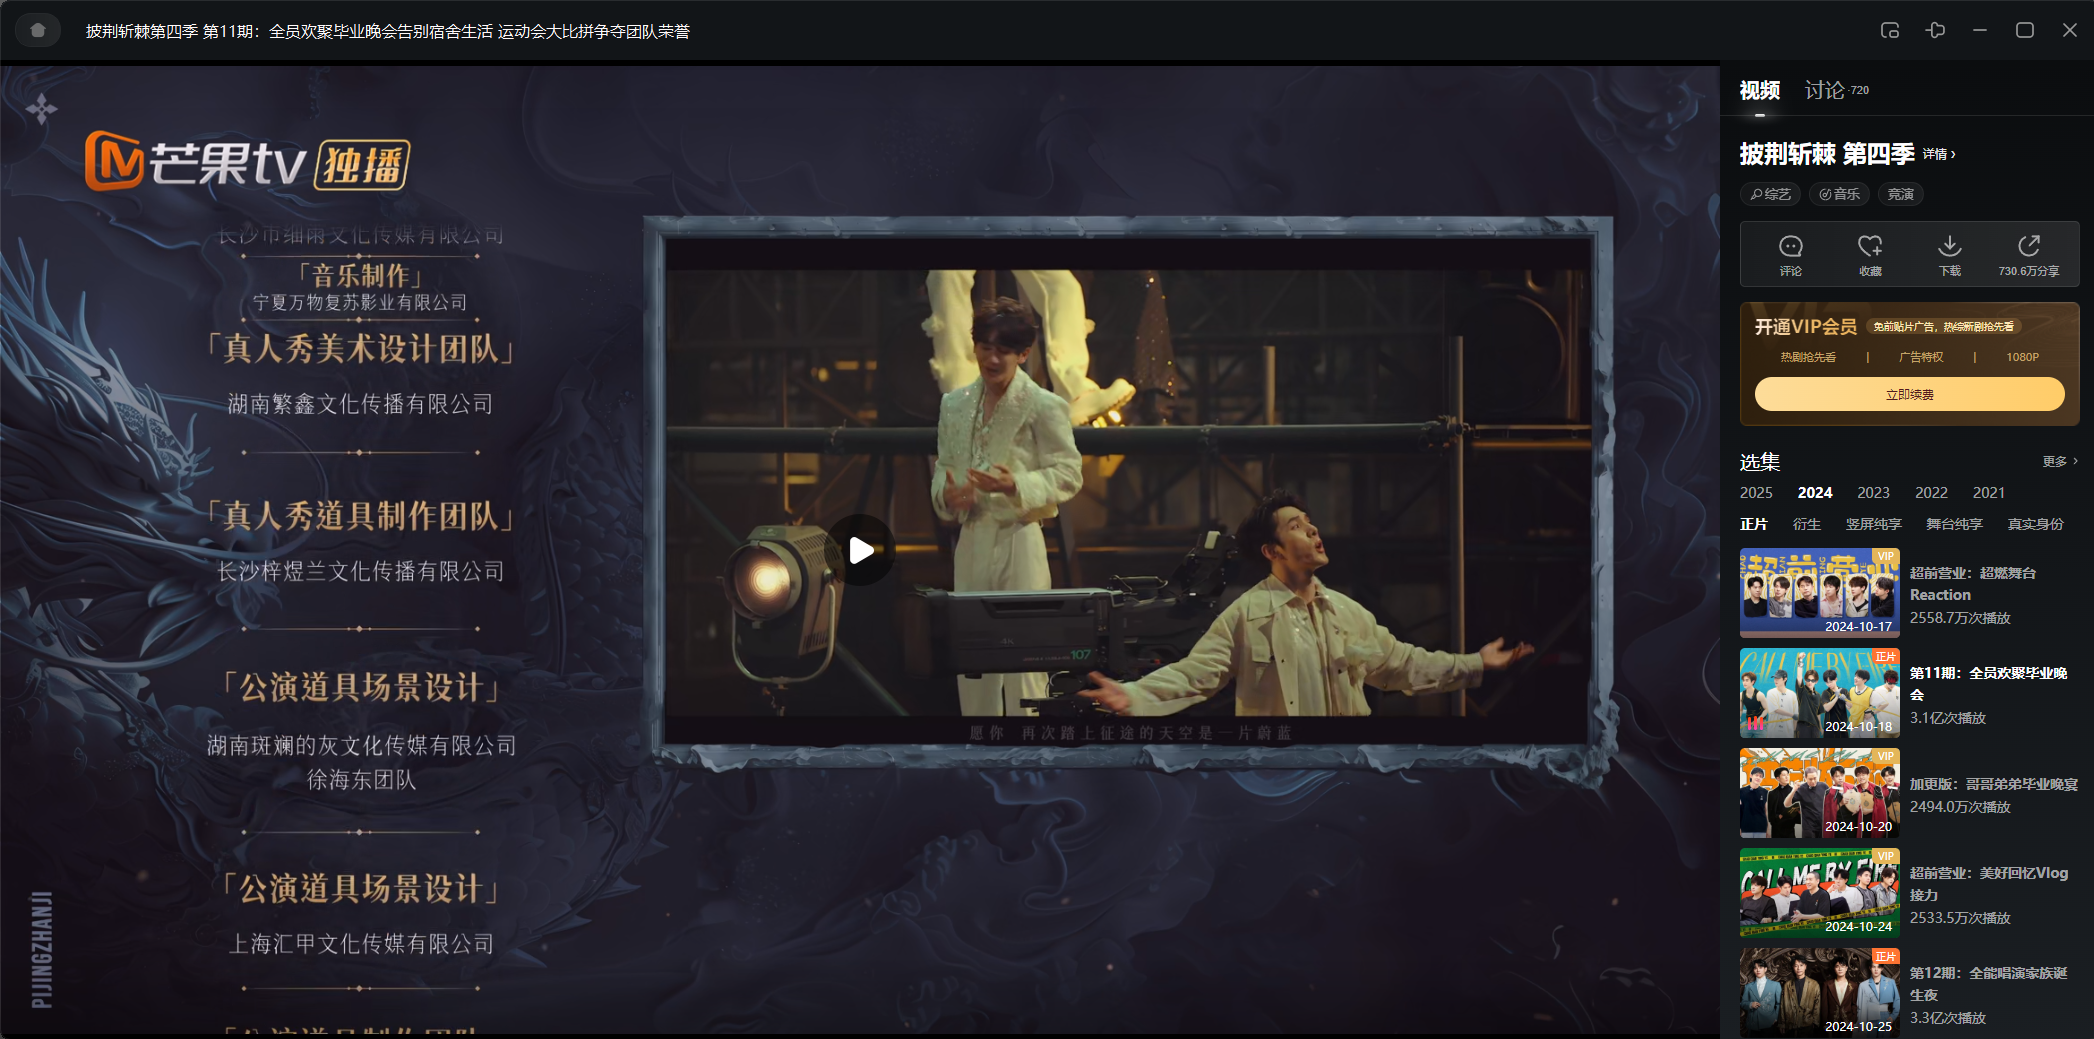Expand the episode list with 更多
The width and height of the screenshot is (2094, 1039).
tap(2060, 461)
